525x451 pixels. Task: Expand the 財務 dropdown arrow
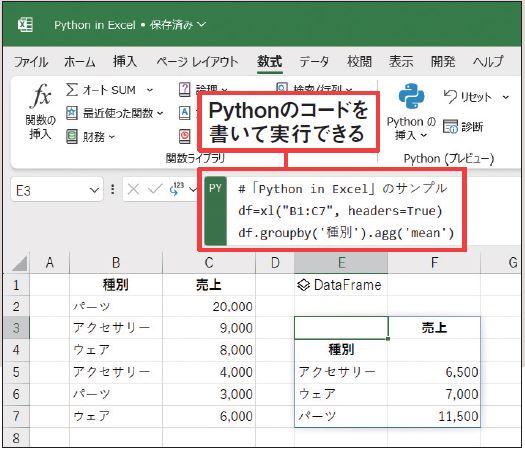(112, 137)
